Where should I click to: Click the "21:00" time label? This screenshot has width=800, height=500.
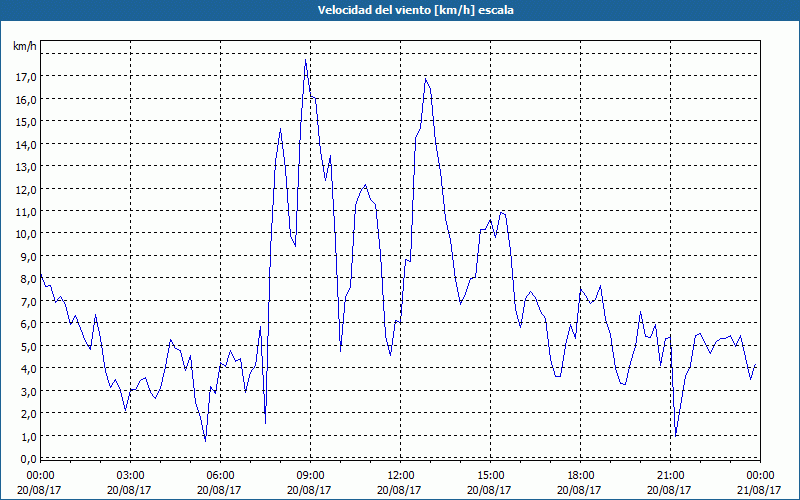(x=670, y=475)
